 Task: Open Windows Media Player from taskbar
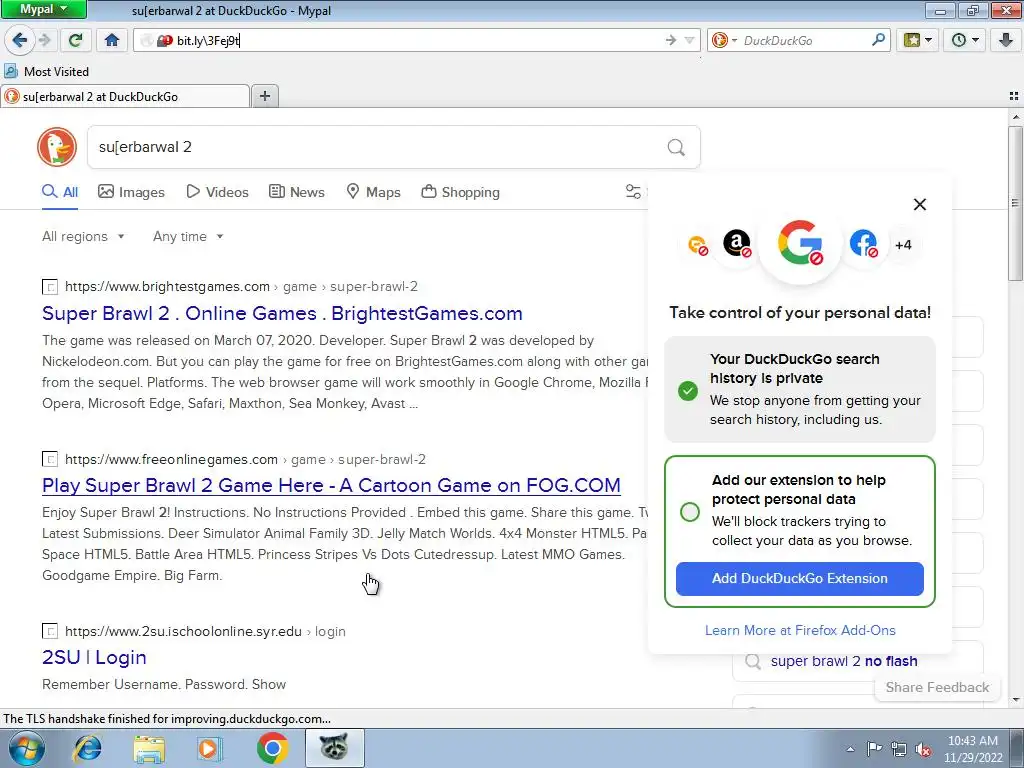(x=210, y=748)
